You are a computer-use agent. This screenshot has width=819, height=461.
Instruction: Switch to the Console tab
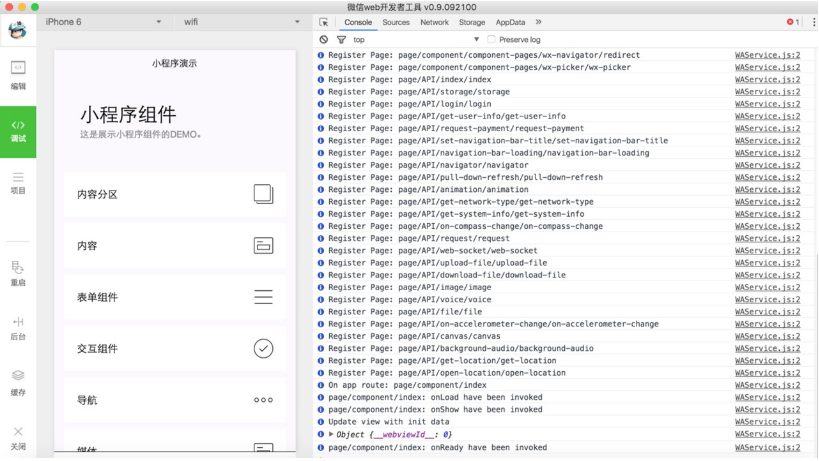tap(358, 22)
